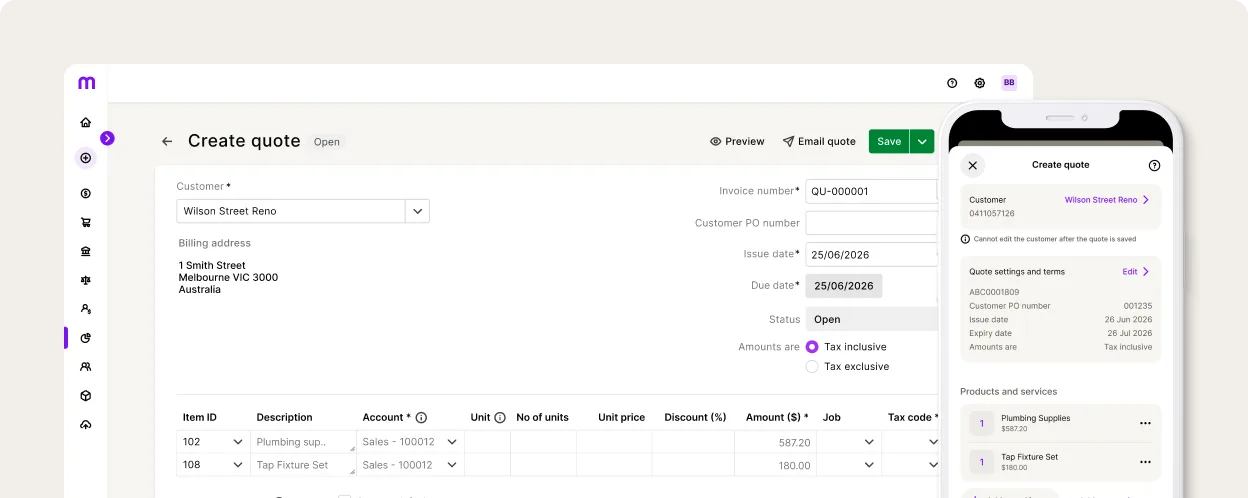
Task: Open Item ID dropdown for item 102
Action: point(238,442)
